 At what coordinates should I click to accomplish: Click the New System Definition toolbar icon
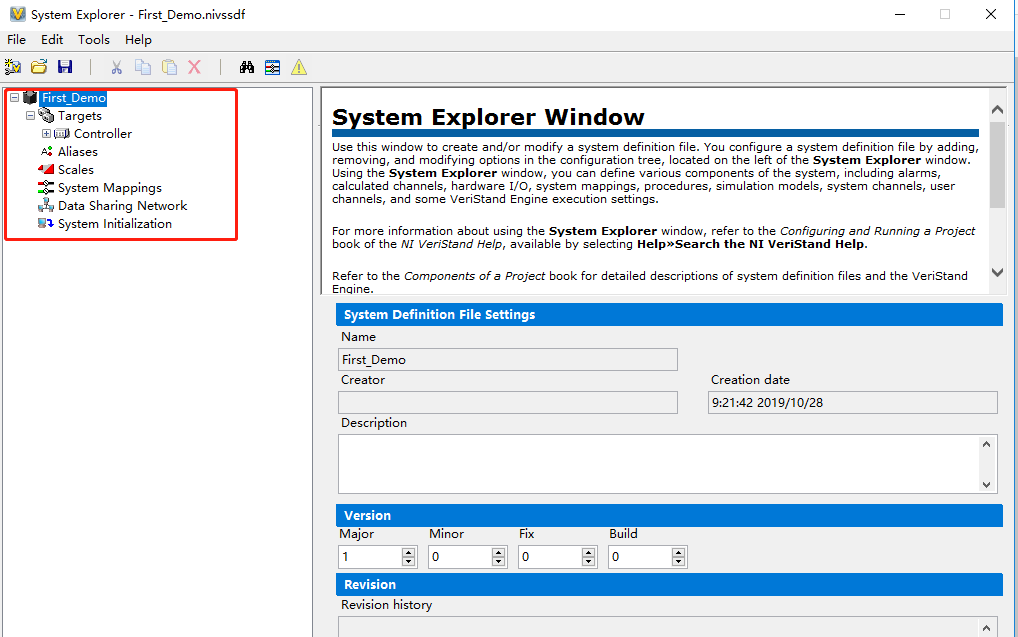coord(12,67)
